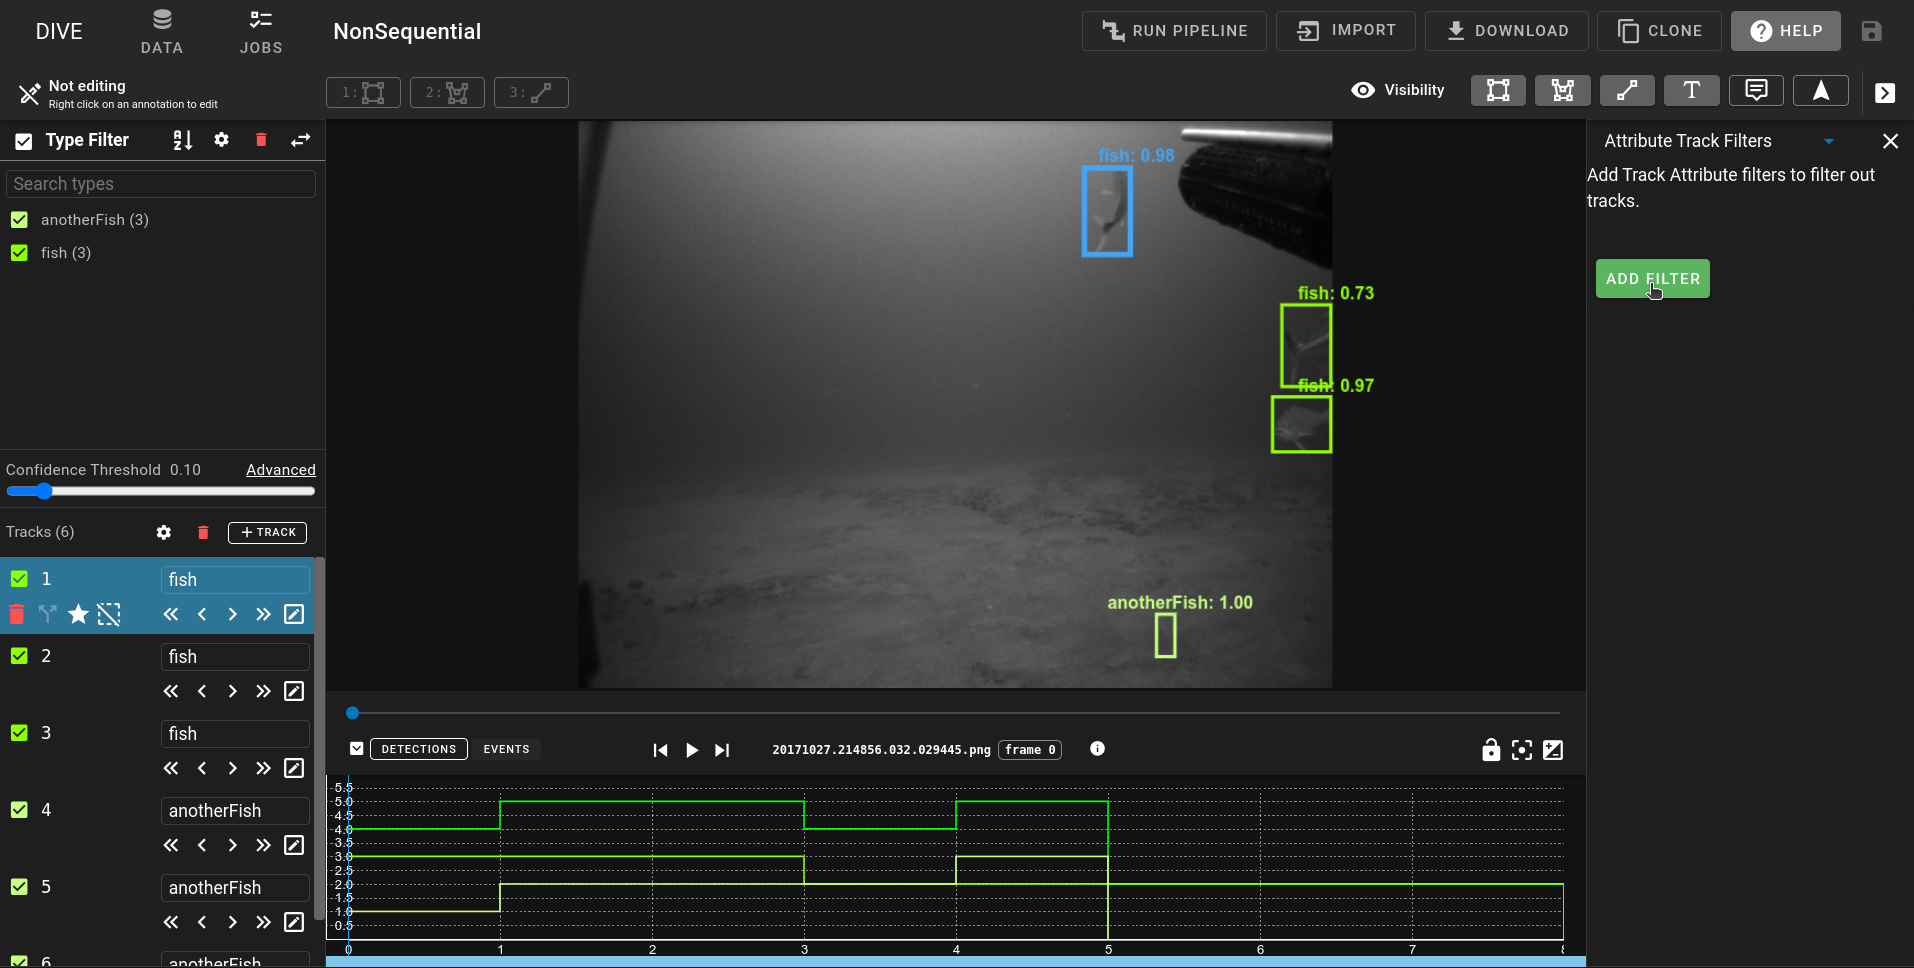The width and height of the screenshot is (1914, 968).
Task: Click the frame seek slider handle
Action: (x=352, y=713)
